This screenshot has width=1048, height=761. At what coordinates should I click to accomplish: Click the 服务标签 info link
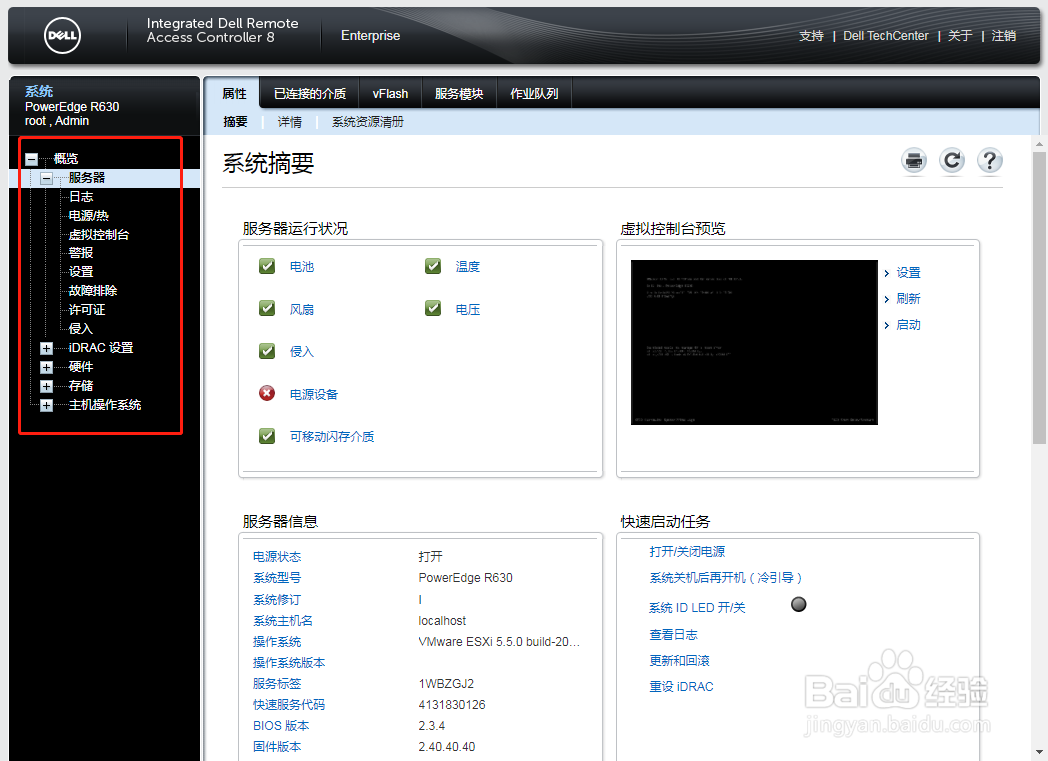[x=277, y=683]
